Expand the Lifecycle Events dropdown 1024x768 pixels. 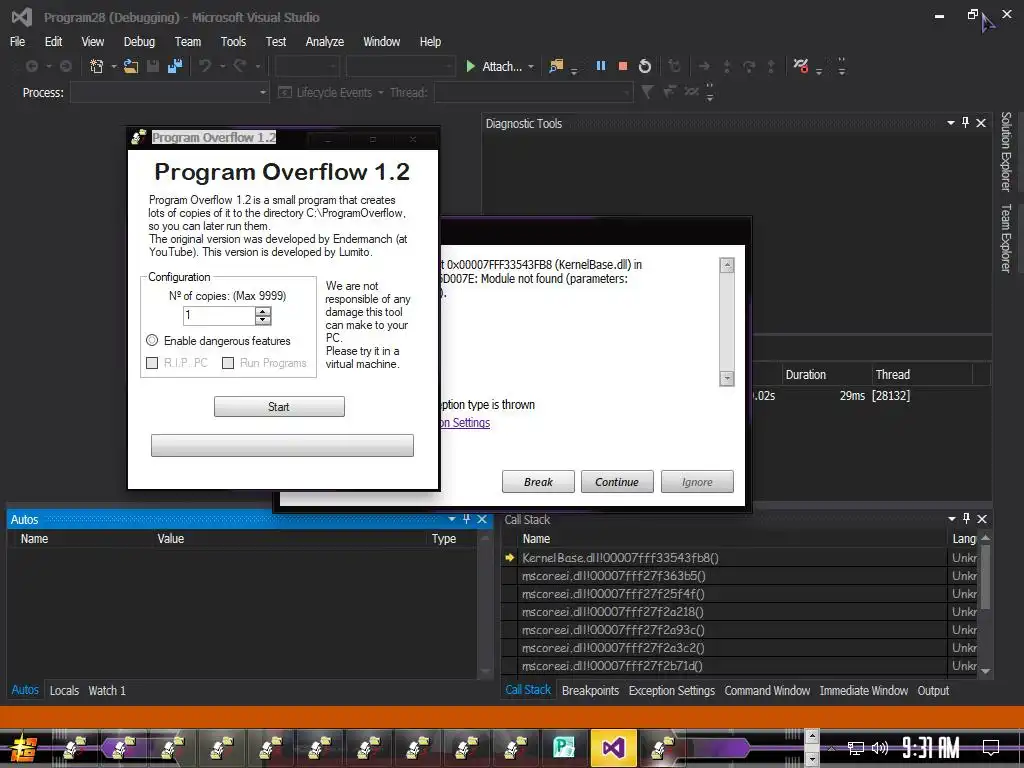(x=381, y=93)
